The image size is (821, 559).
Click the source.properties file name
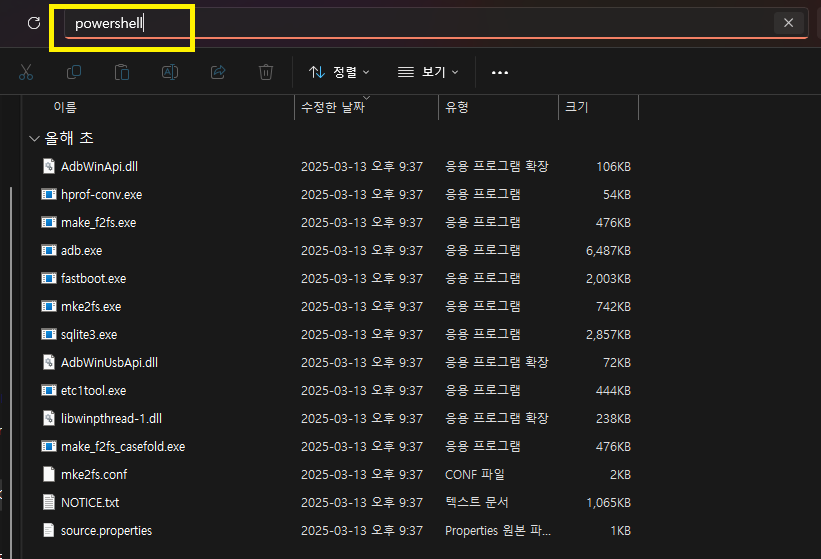106,531
